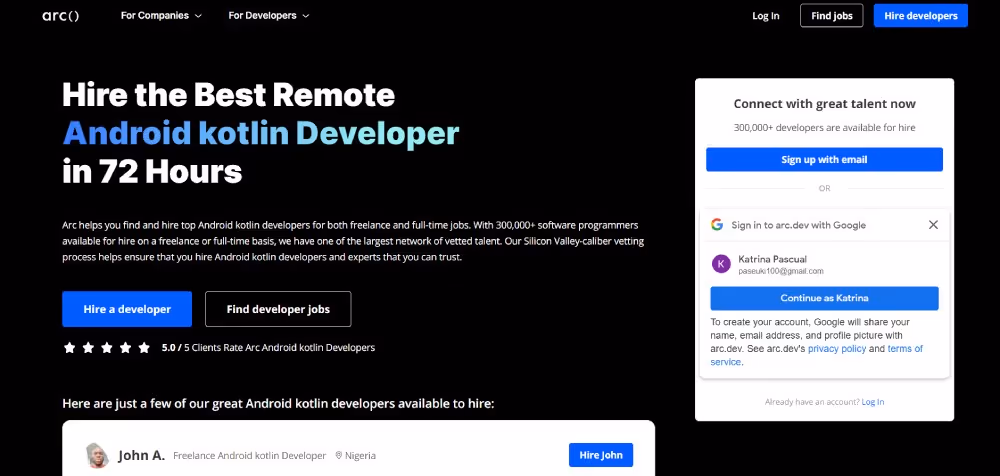The height and width of the screenshot is (476, 1000).
Task: Click the Hire developers button
Action: tap(920, 16)
